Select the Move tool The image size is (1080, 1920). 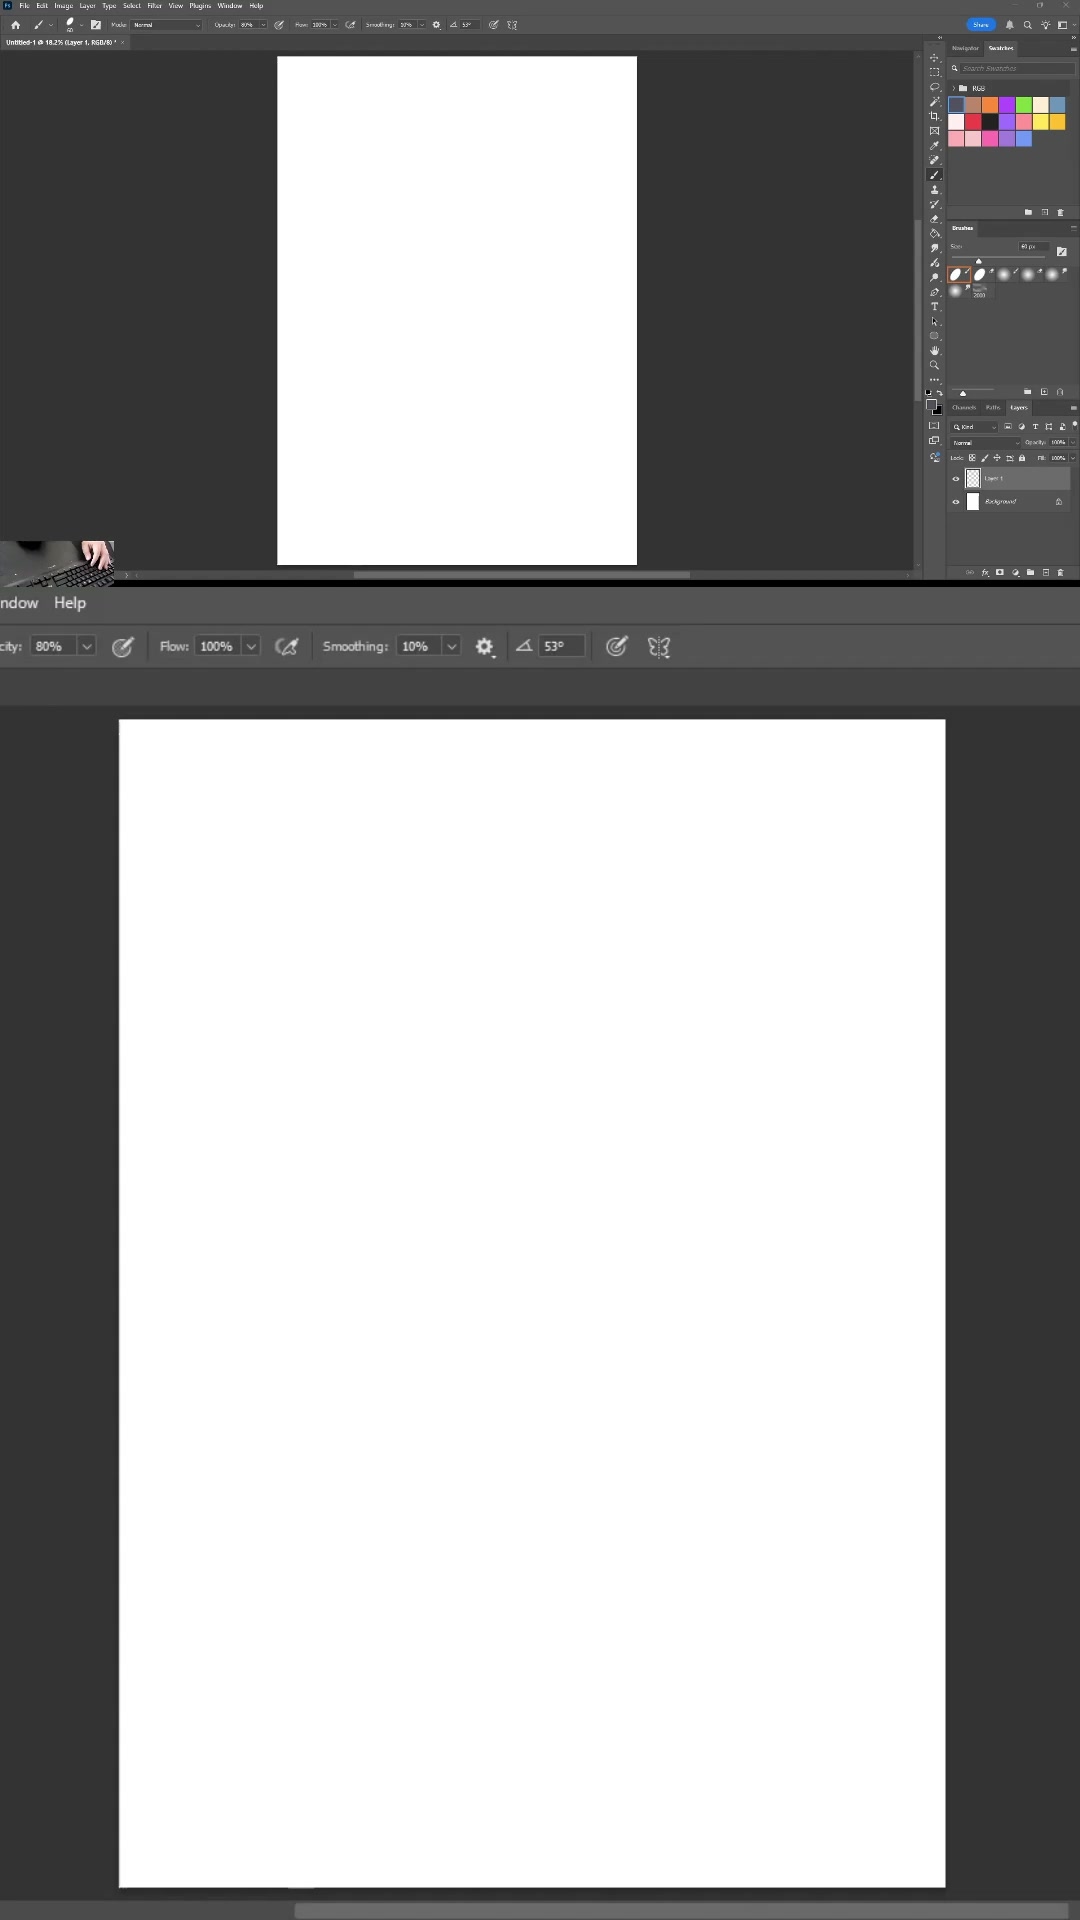(x=934, y=58)
